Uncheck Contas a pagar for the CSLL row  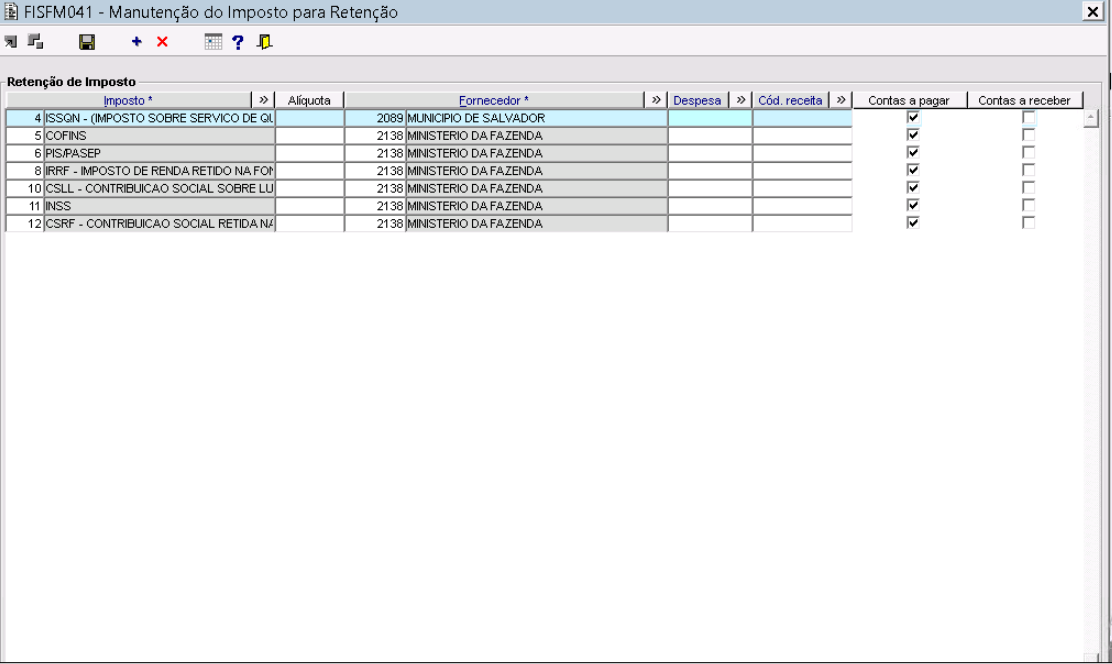point(913,188)
